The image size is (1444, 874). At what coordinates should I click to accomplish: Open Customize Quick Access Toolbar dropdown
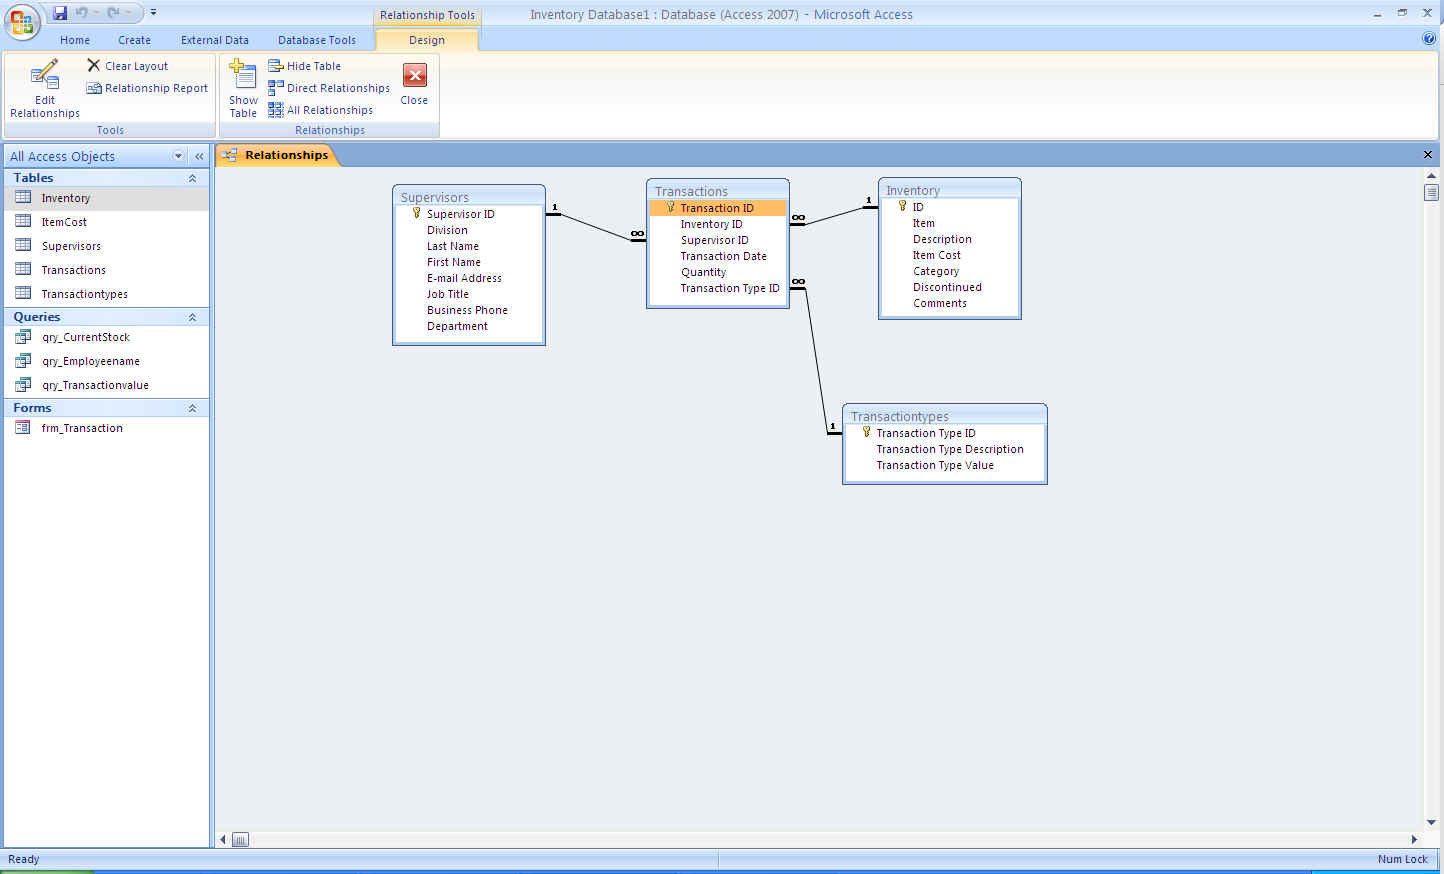pyautogui.click(x=153, y=13)
